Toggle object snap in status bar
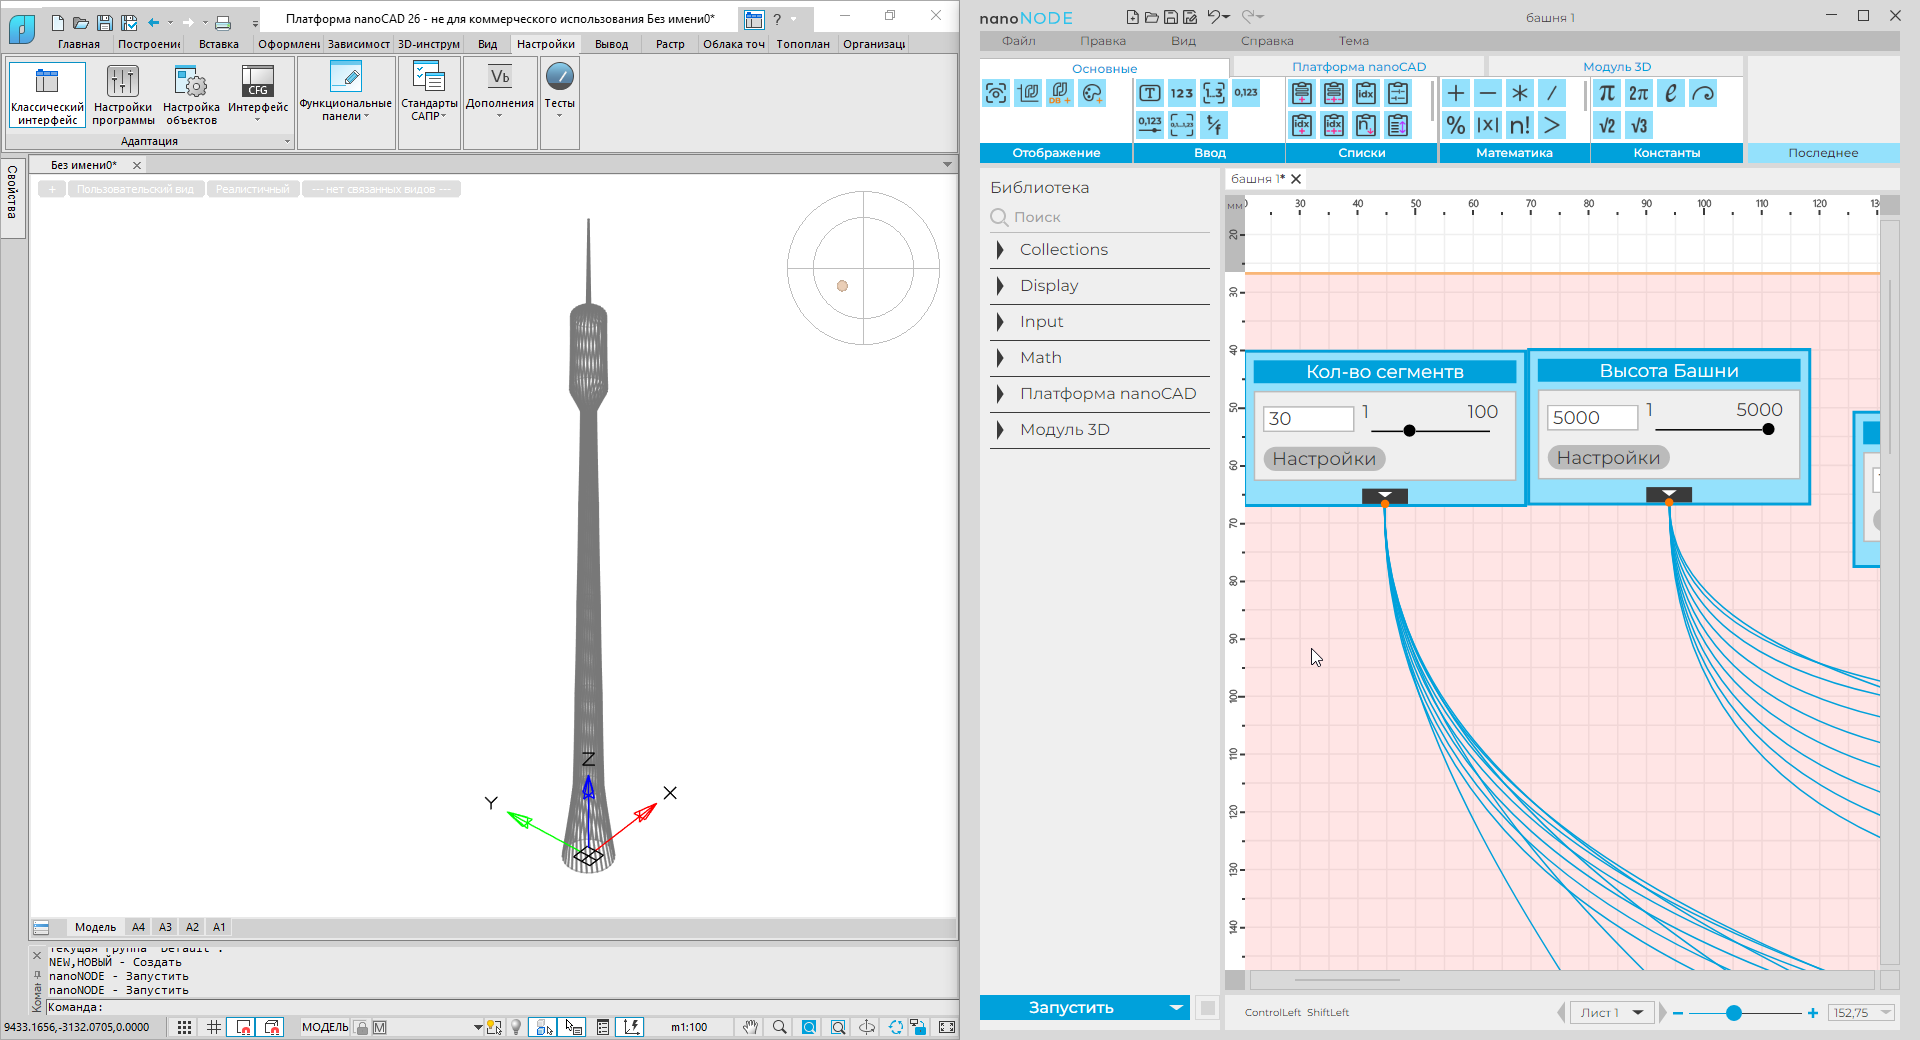This screenshot has height=1040, width=1920. (x=243, y=1027)
